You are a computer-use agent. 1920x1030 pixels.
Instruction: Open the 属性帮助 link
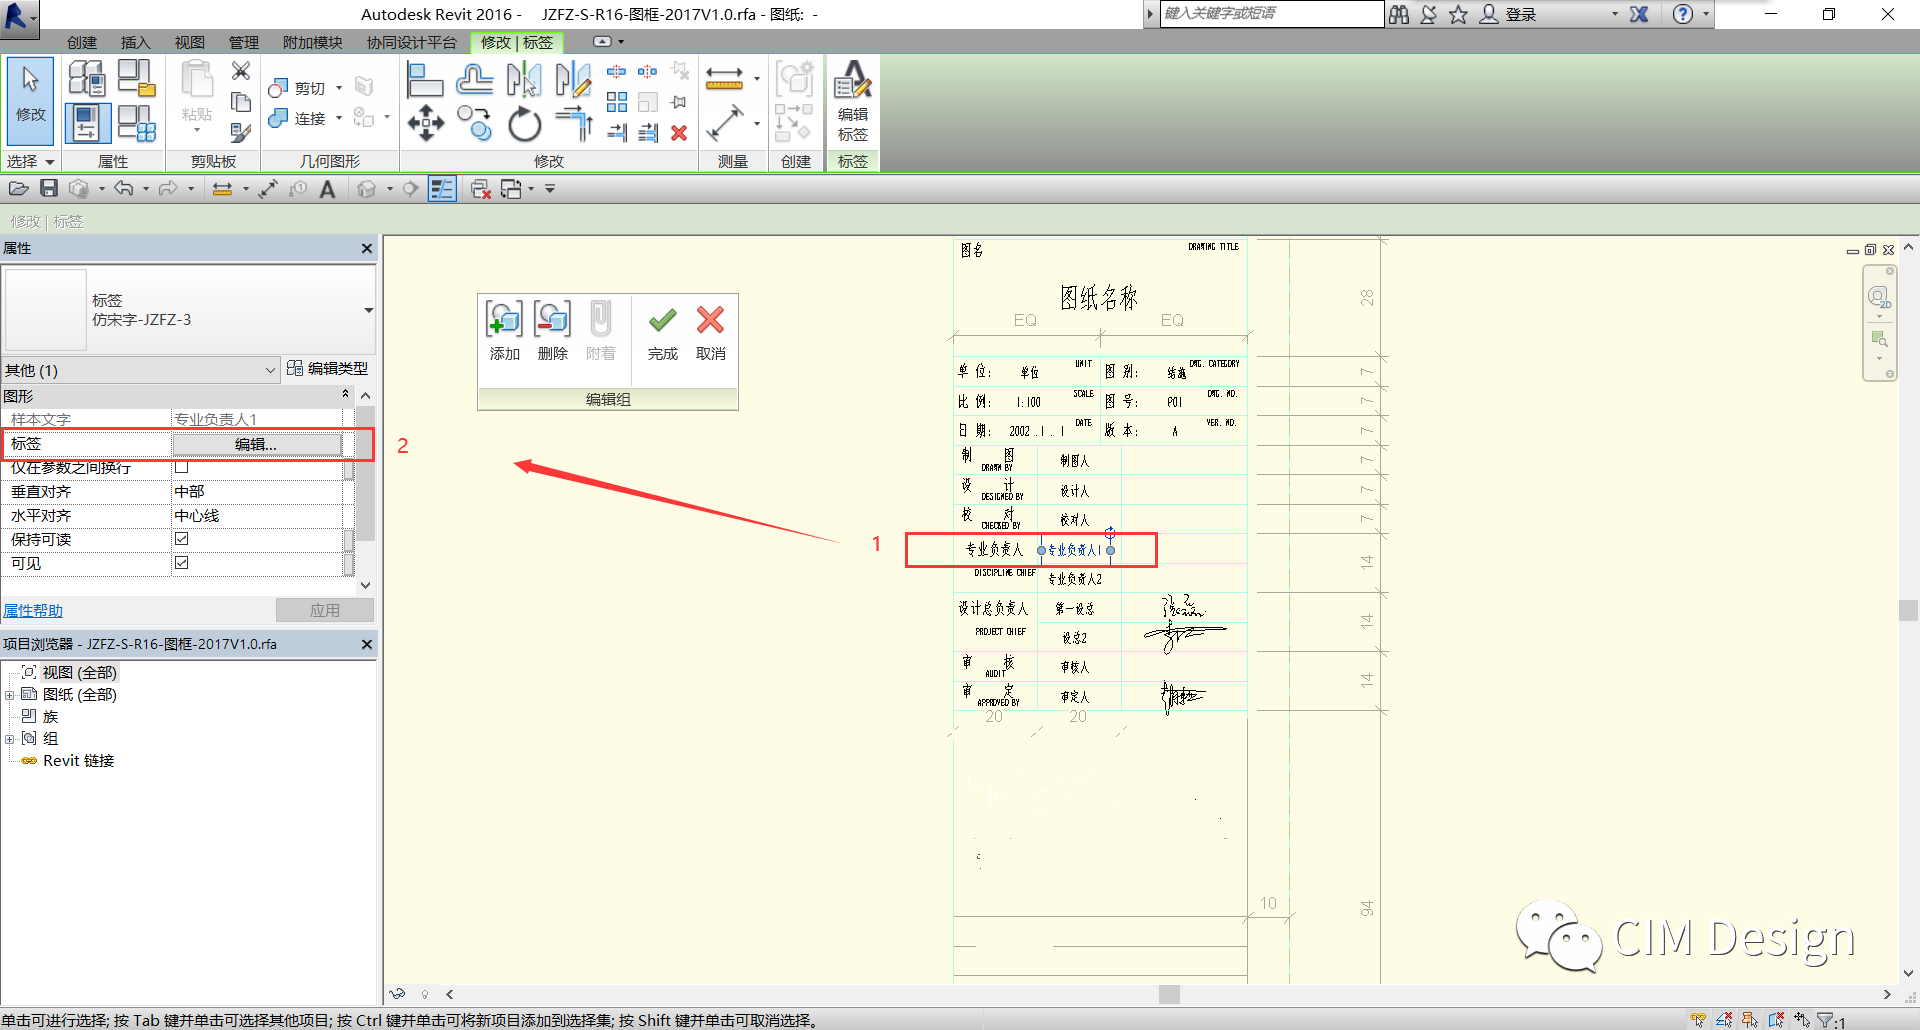point(33,610)
